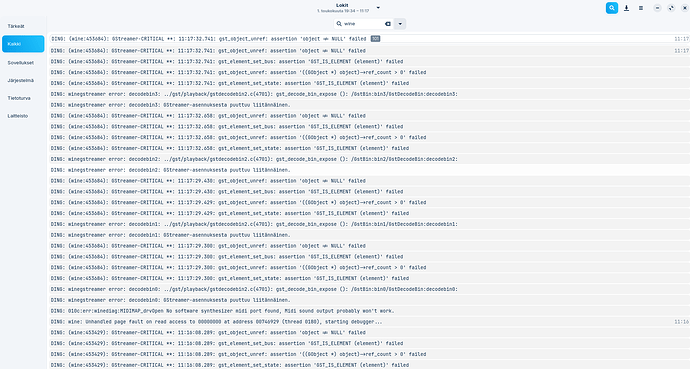690x369 pixels.
Task: Open the 11:17:29.430 gst_element_set_bus entry
Action: (x=369, y=192)
